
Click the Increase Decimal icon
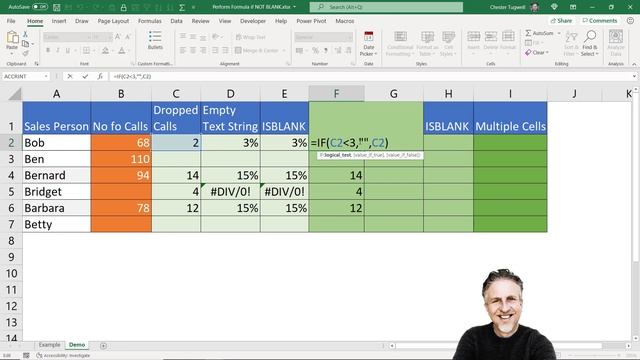click(338, 51)
